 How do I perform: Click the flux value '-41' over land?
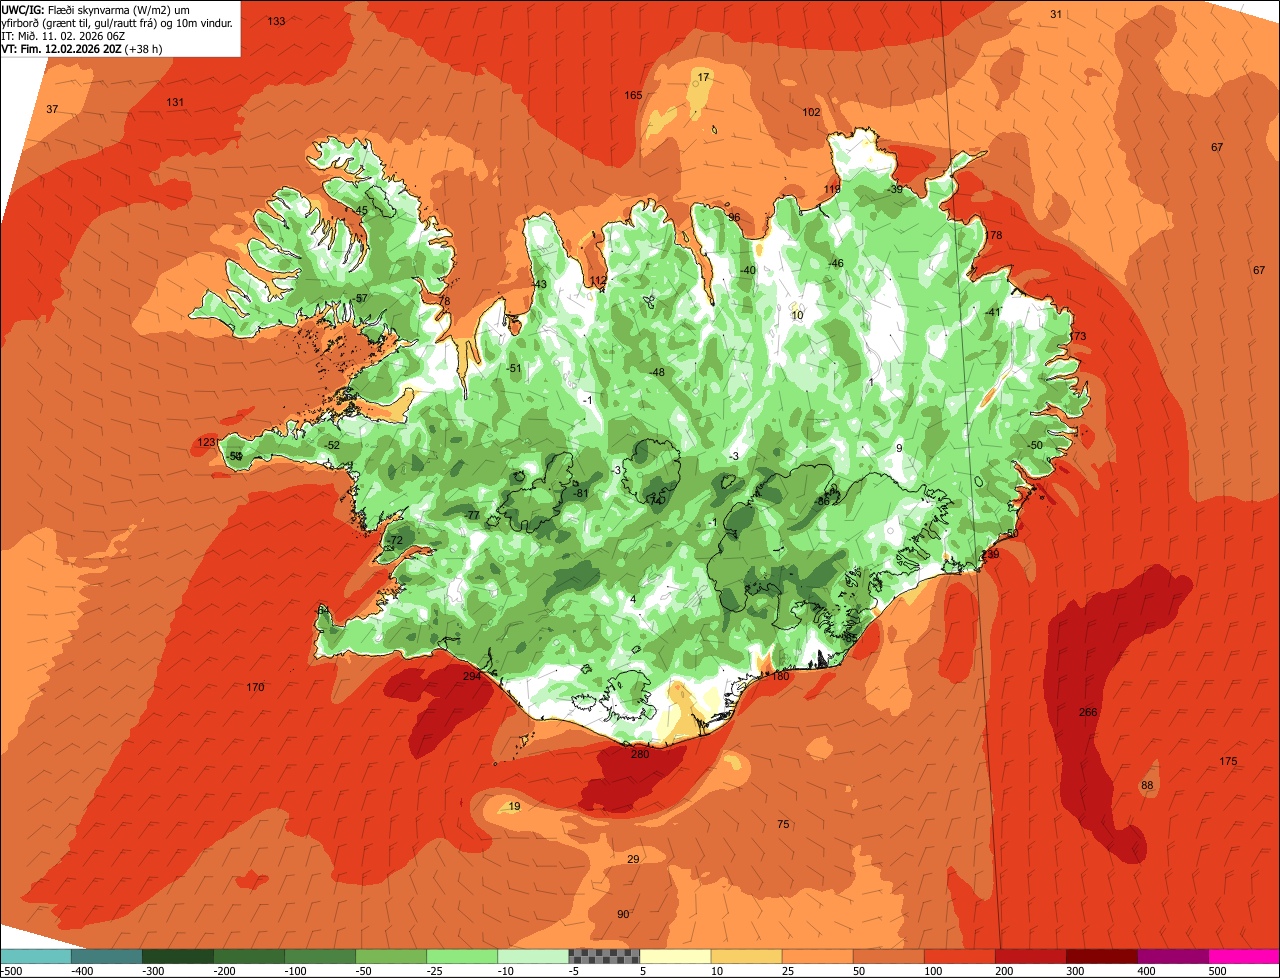point(992,312)
